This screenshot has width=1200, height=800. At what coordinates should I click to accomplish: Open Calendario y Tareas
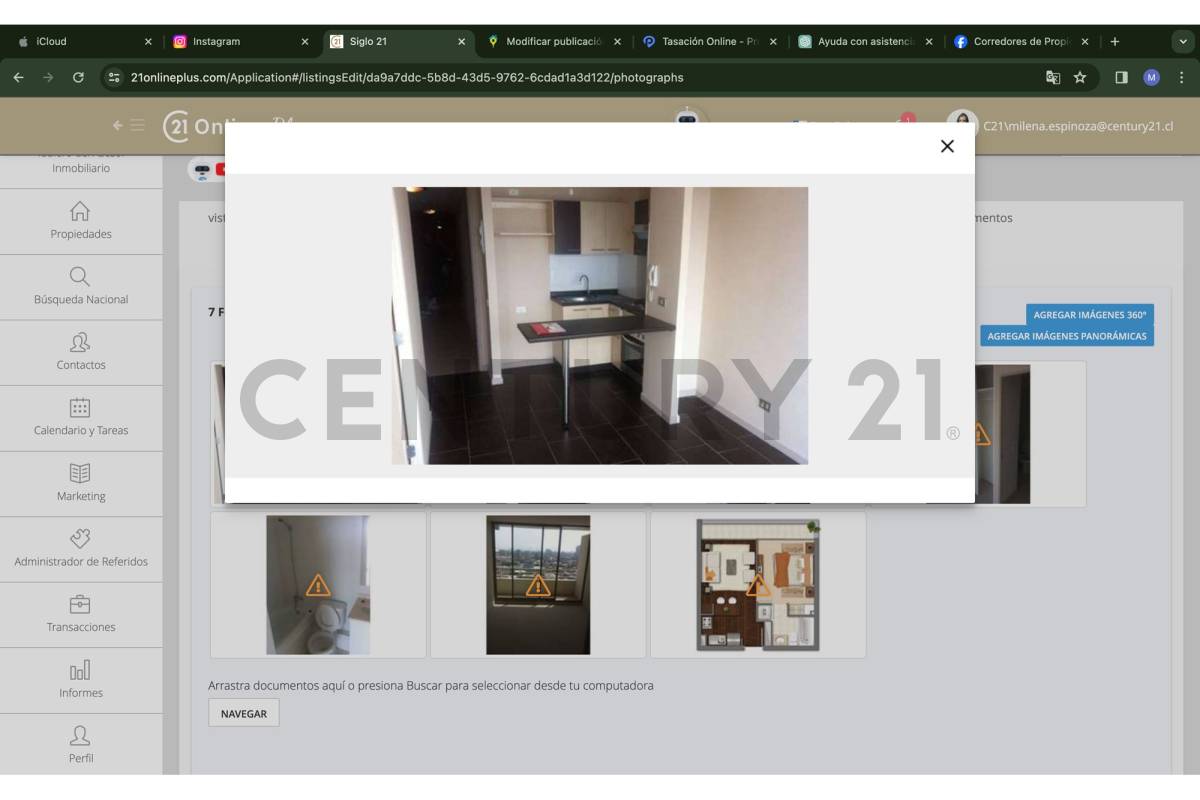(81, 418)
